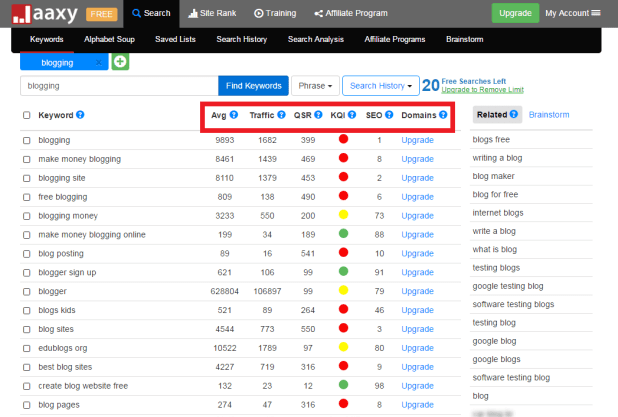Open the Site Rank tab
Screen dimensions: 618x417
pos(212,13)
